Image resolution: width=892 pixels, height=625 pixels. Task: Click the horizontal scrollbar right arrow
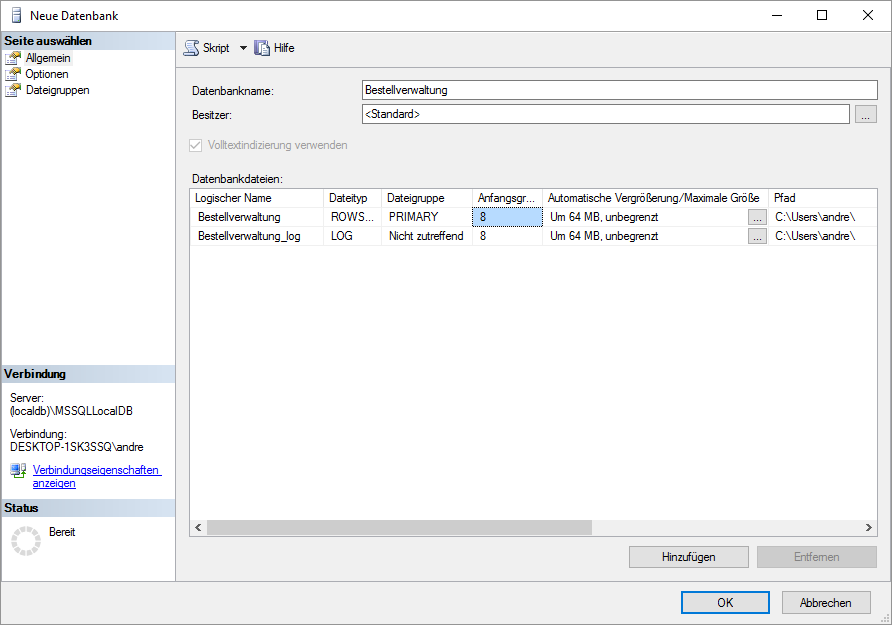coord(870,527)
